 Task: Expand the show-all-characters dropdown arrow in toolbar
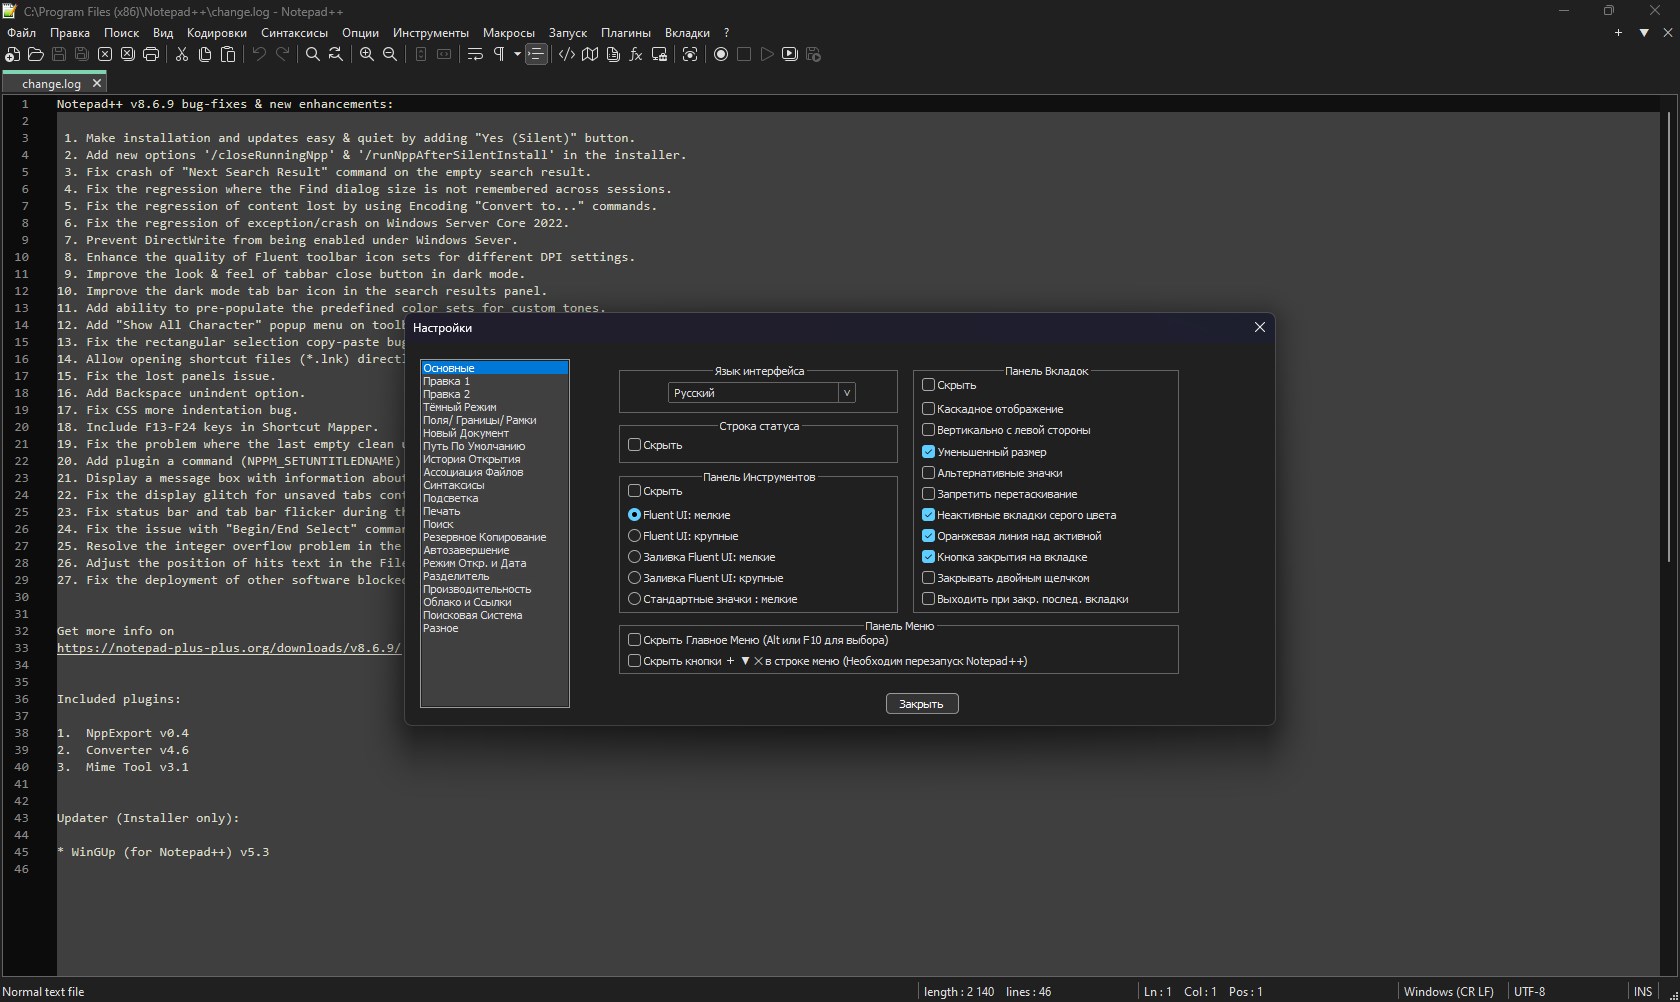pos(517,54)
